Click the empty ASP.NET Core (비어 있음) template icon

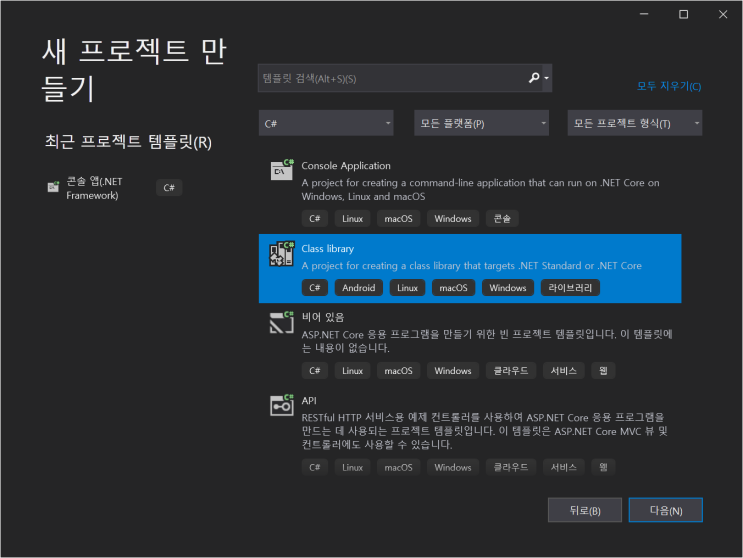282,323
